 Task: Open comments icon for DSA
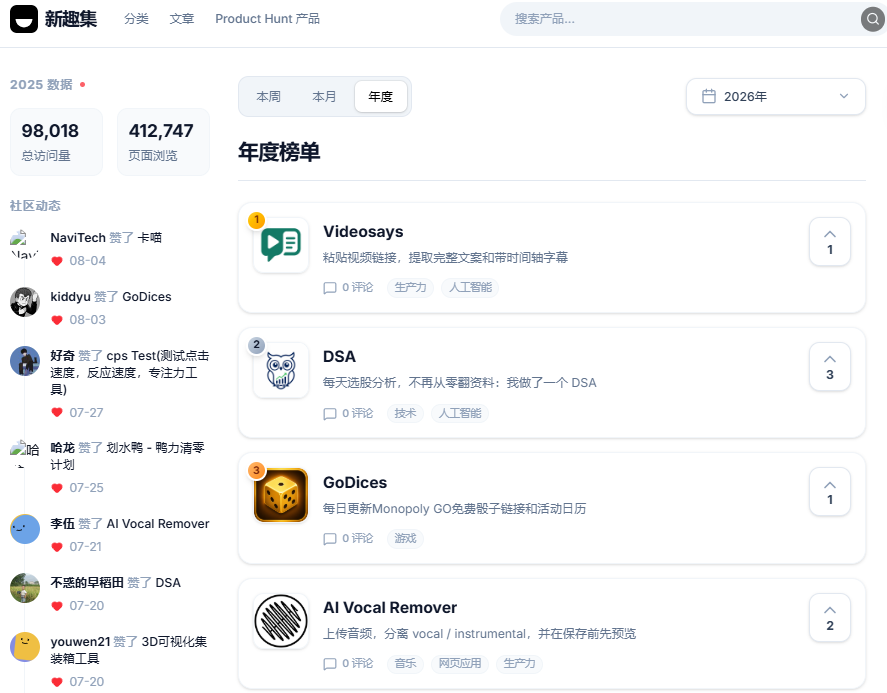click(x=330, y=414)
